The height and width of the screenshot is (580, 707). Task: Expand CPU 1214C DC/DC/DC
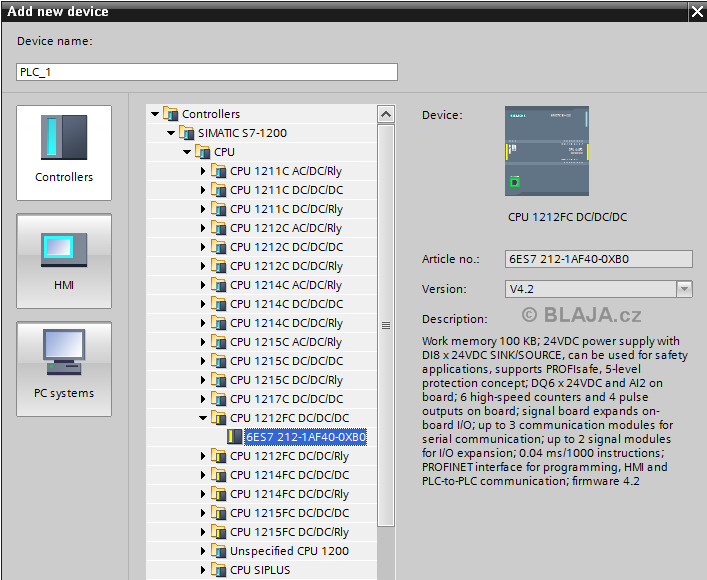202,304
